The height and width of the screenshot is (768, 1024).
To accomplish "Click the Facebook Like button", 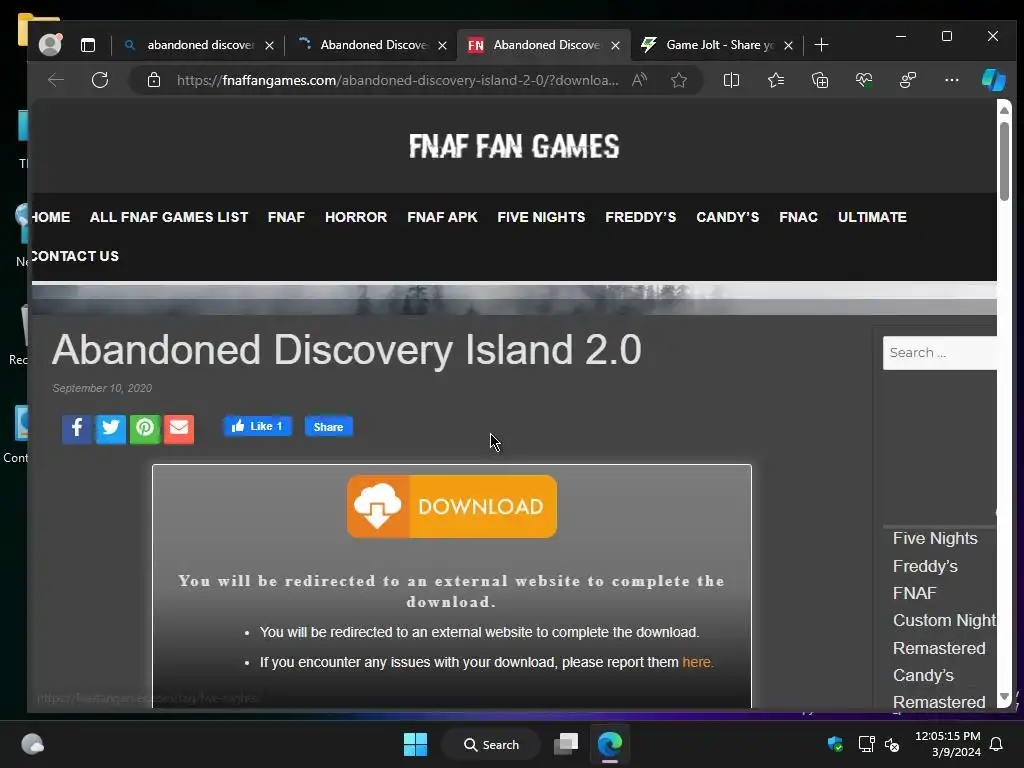I will (x=257, y=426).
